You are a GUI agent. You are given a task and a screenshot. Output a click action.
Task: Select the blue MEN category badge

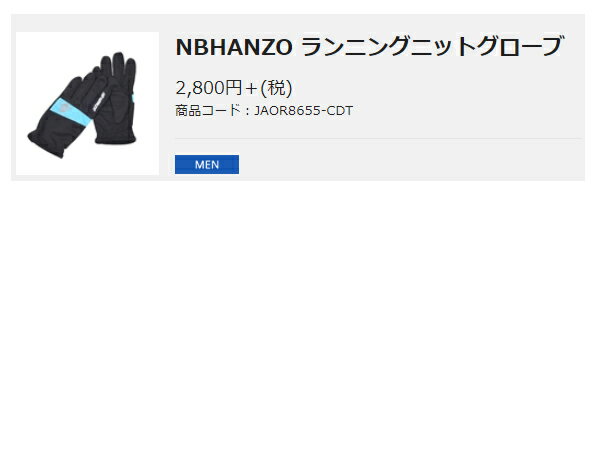(207, 165)
